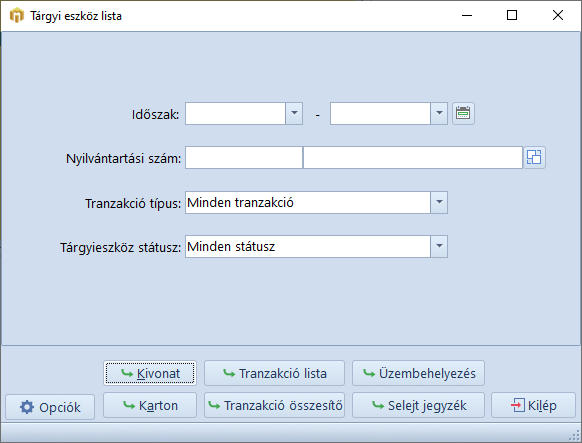This screenshot has height=443, width=582.
Task: Minimize the Tárgyi eszköz lista window
Action: pos(467,16)
